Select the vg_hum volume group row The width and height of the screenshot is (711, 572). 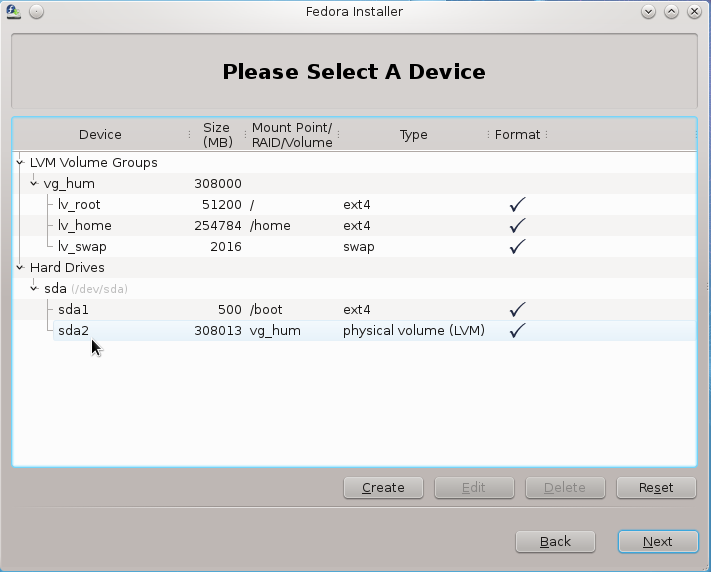tap(355, 183)
